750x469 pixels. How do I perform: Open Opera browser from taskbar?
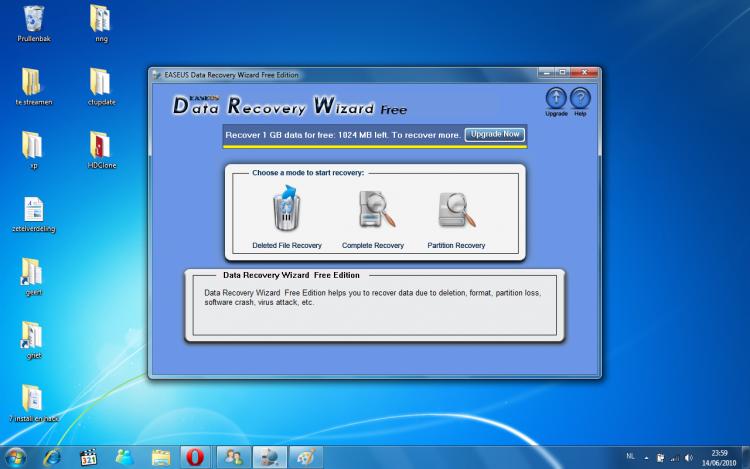[196, 456]
